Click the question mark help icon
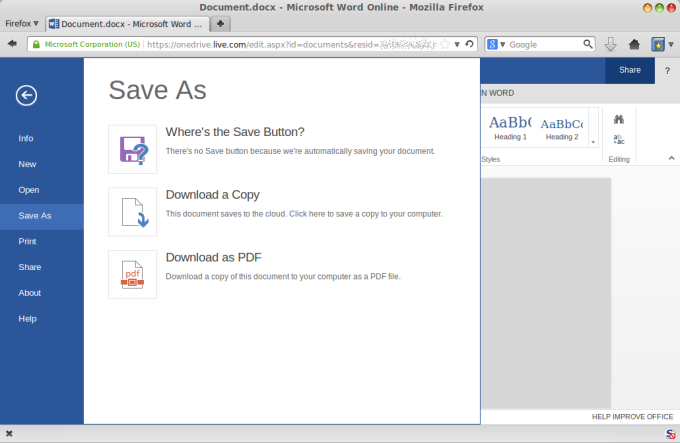680x443 pixels. [667, 71]
